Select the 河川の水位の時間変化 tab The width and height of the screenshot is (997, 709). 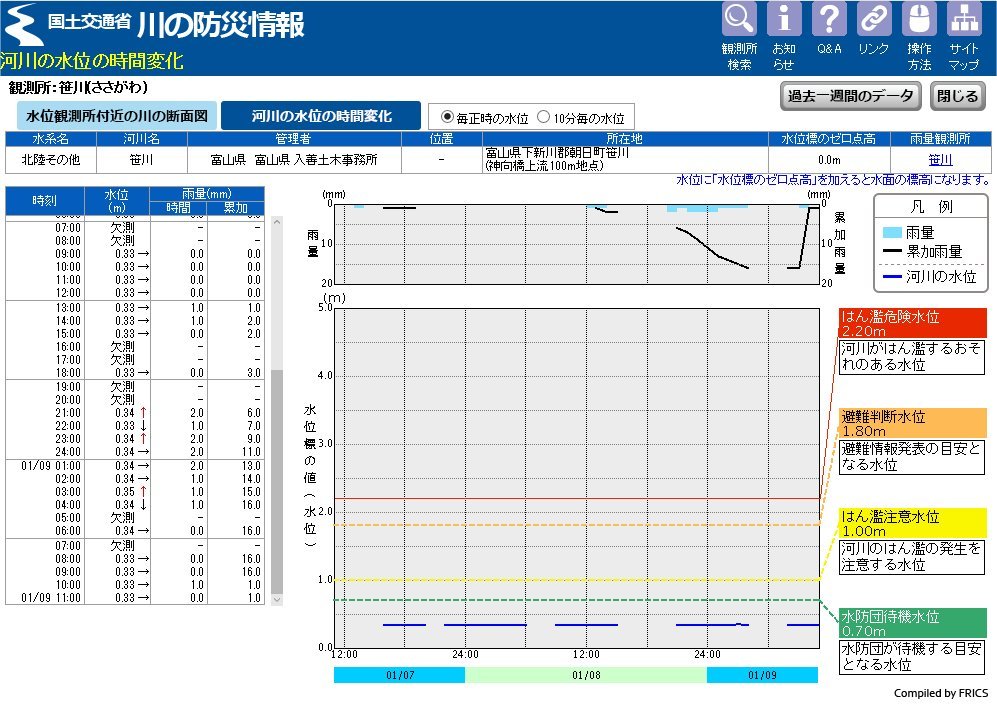point(321,116)
